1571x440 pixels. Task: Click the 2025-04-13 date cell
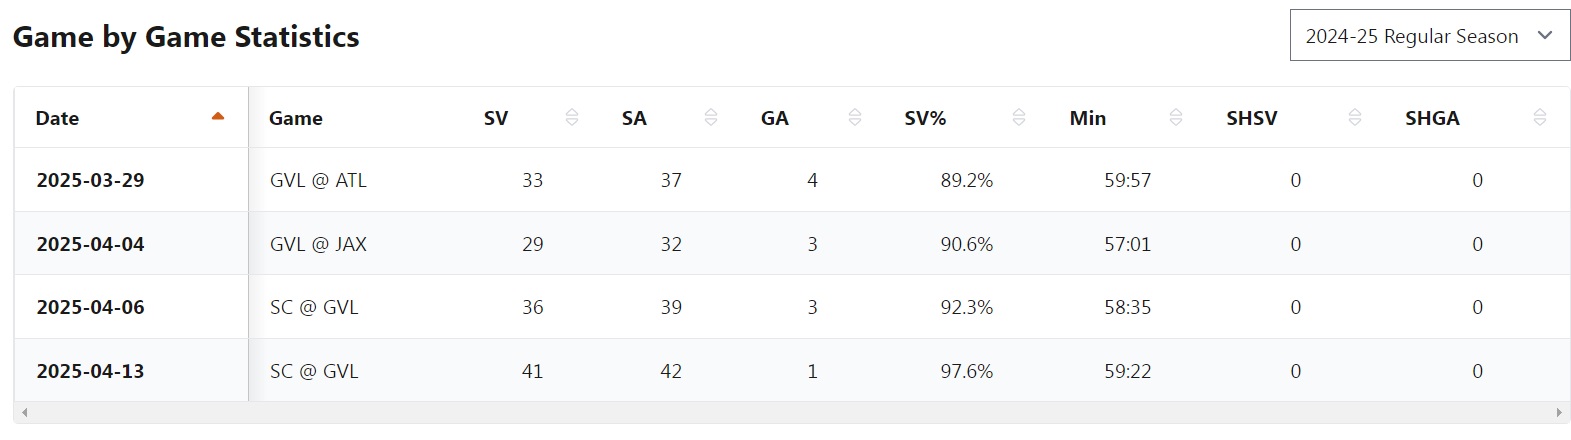[90, 371]
